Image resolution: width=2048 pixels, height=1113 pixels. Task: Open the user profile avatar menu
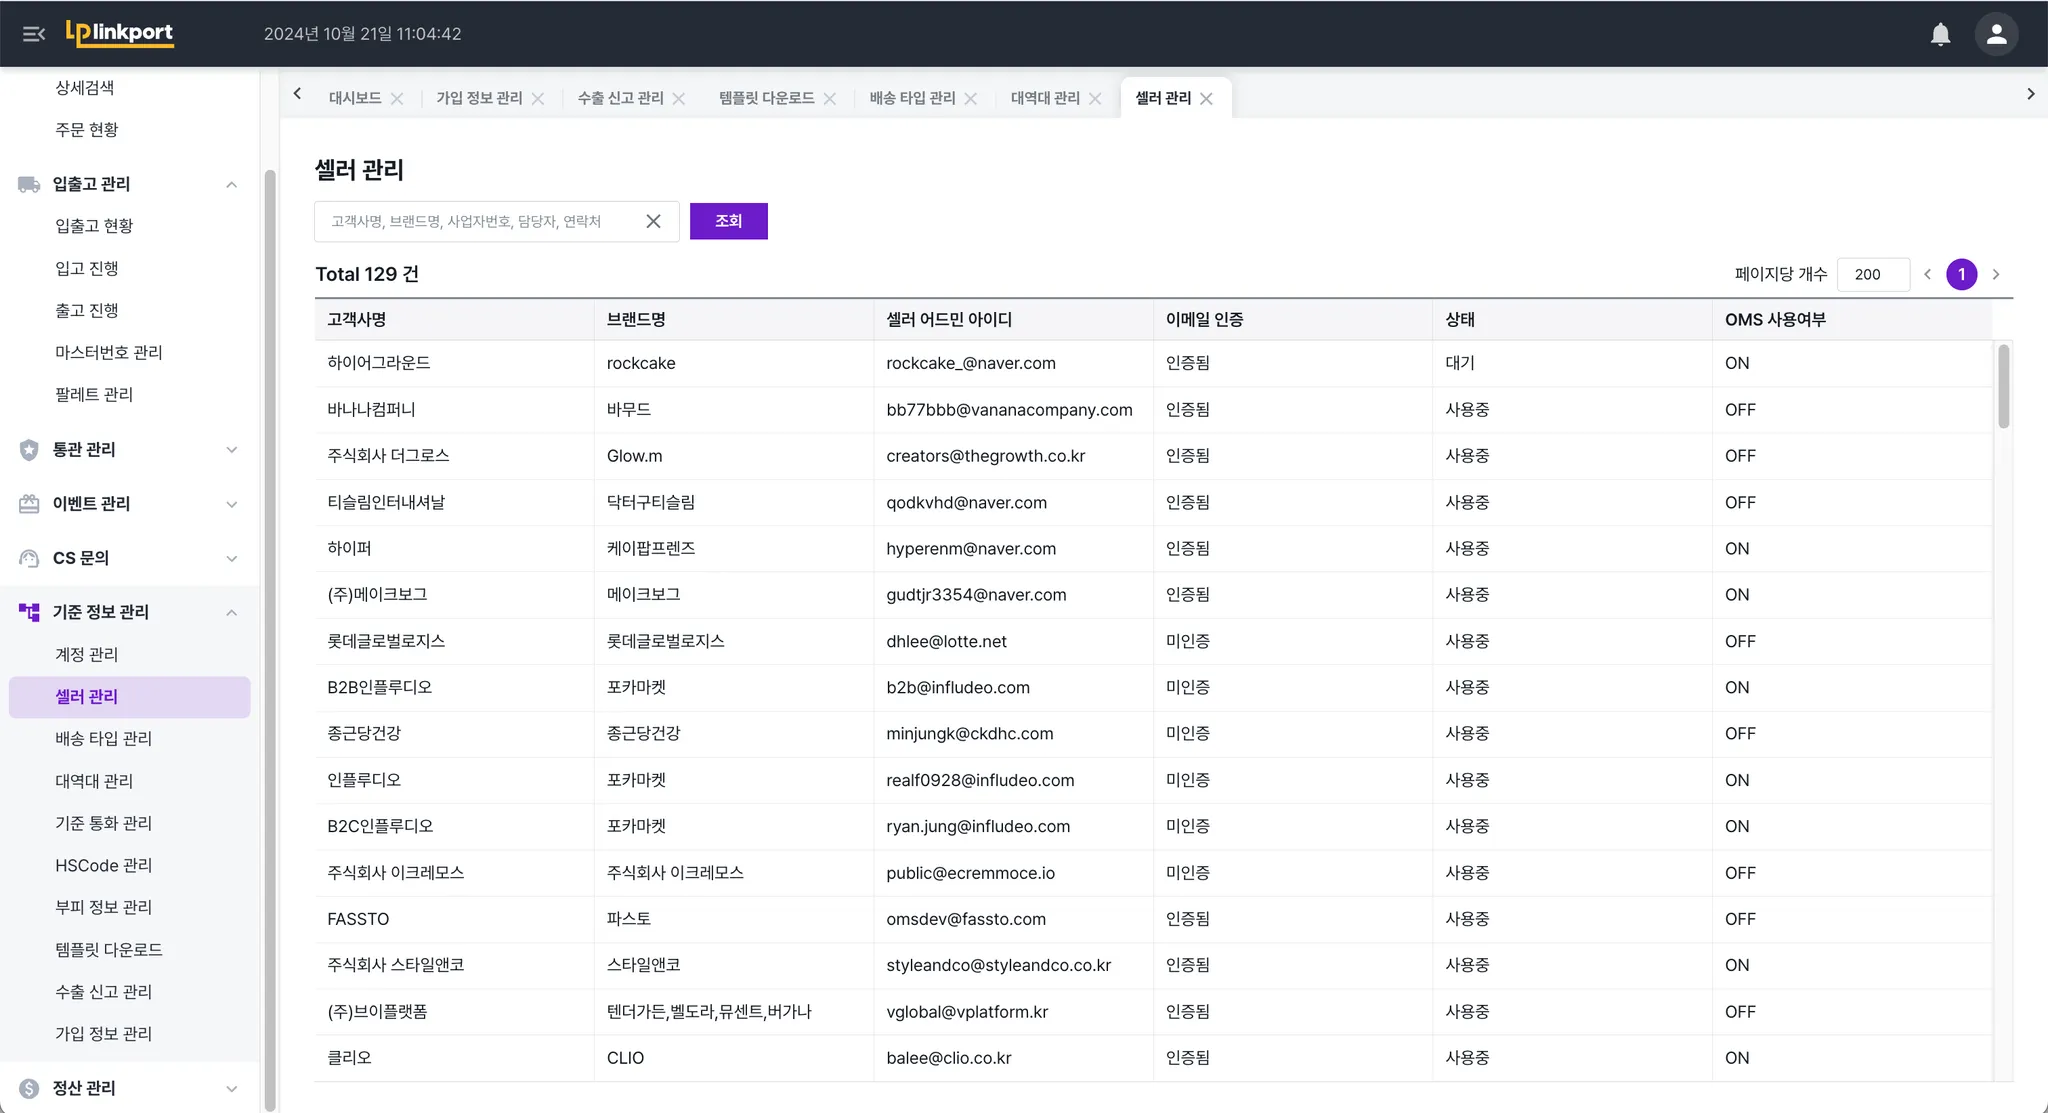click(1996, 34)
